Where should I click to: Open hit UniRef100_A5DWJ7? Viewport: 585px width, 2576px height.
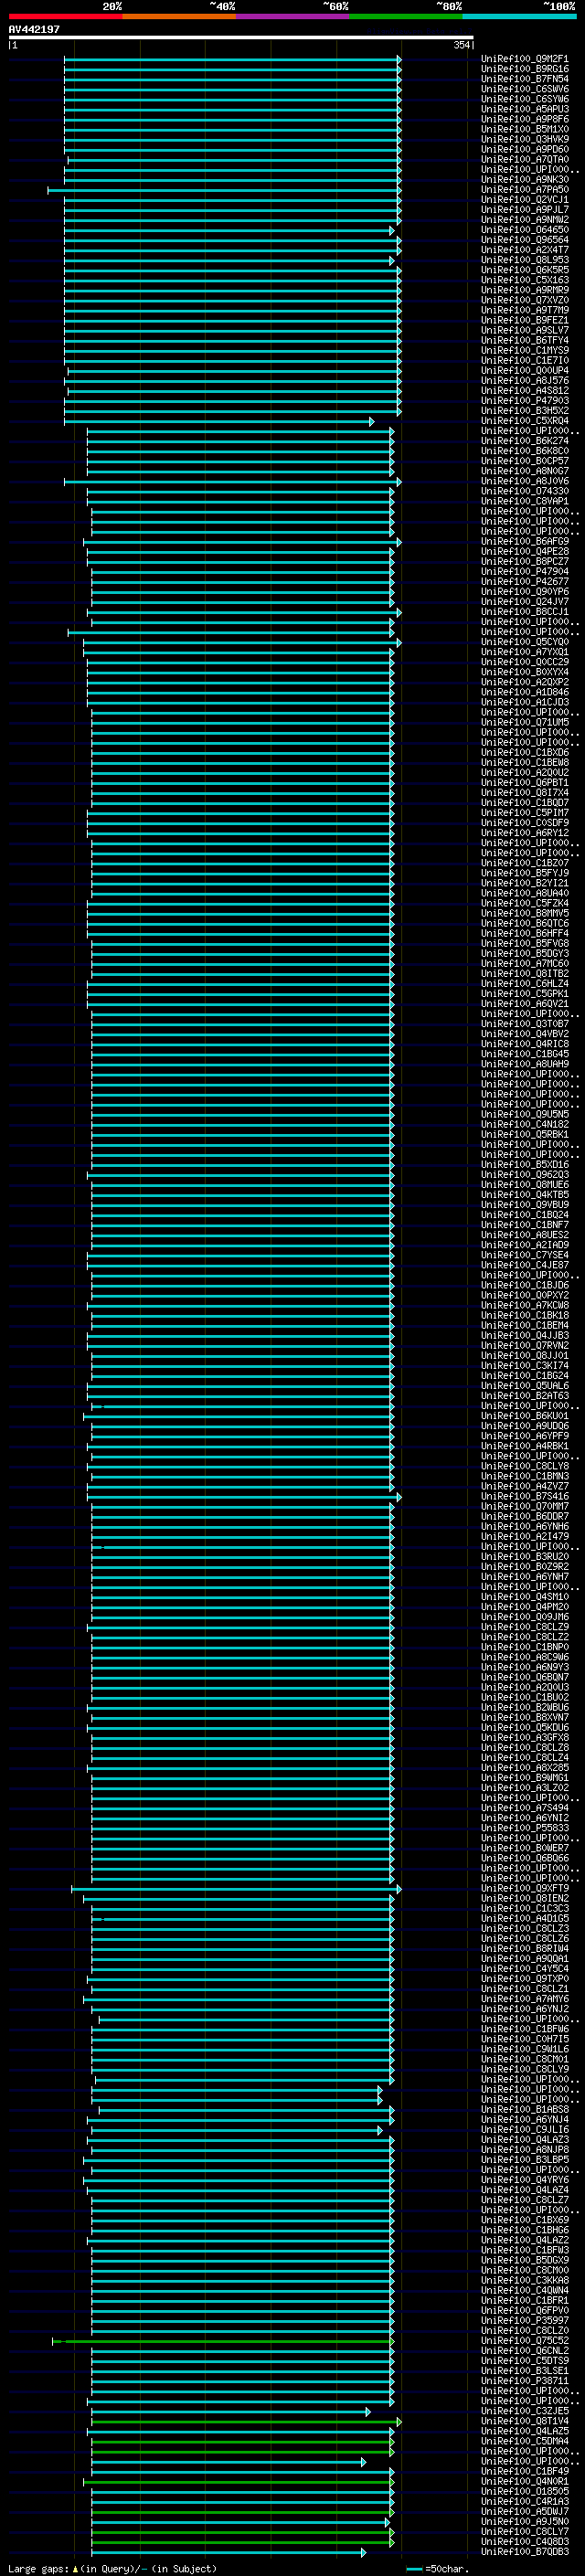[525, 2510]
